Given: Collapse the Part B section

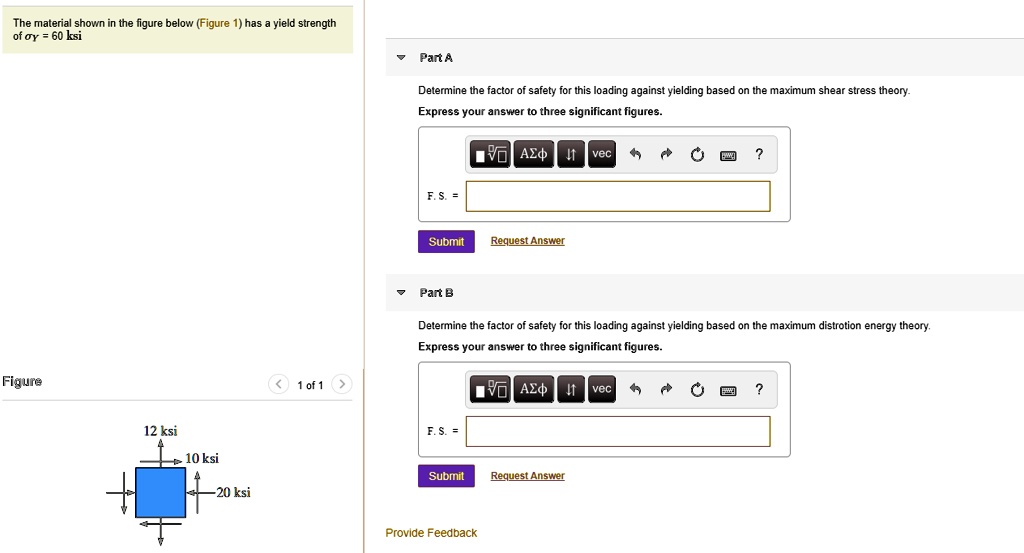Looking at the screenshot, I should point(401,293).
